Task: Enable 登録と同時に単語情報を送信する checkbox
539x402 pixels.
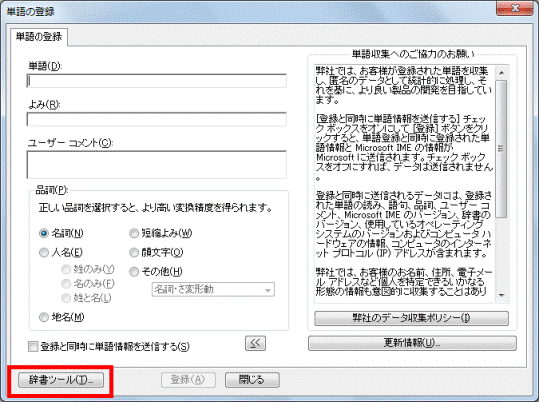Action: click(33, 347)
